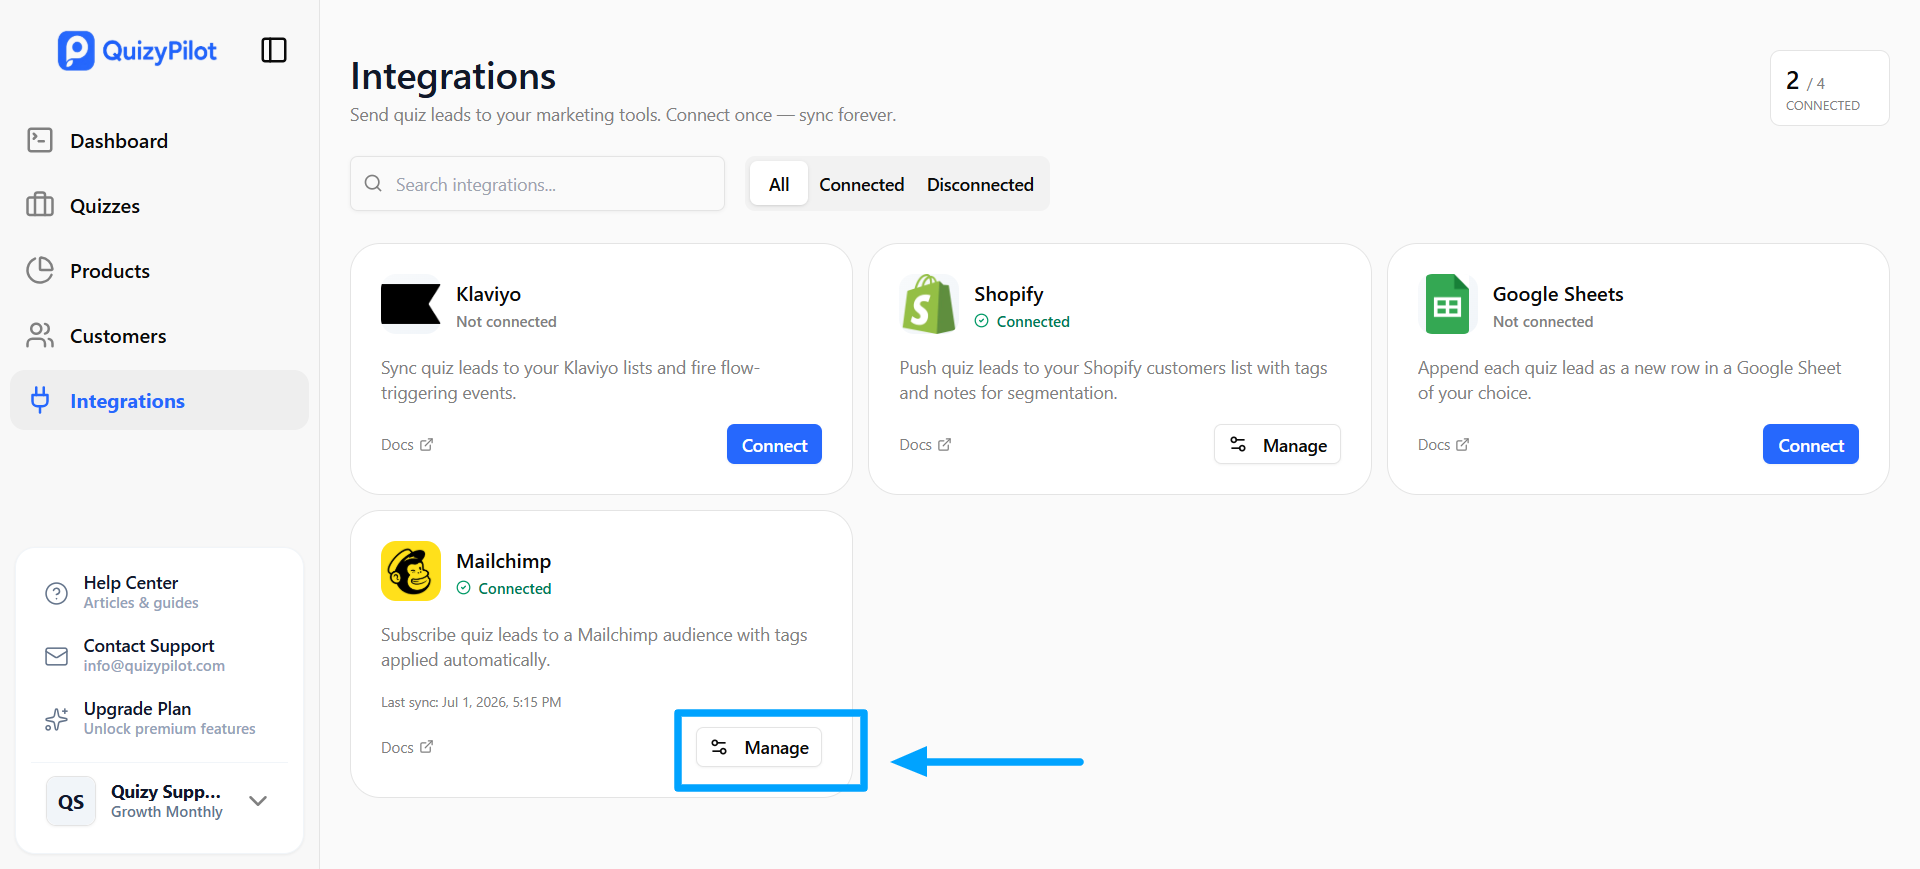Navigate to Customers
This screenshot has height=869, width=1920.
pos(159,336)
